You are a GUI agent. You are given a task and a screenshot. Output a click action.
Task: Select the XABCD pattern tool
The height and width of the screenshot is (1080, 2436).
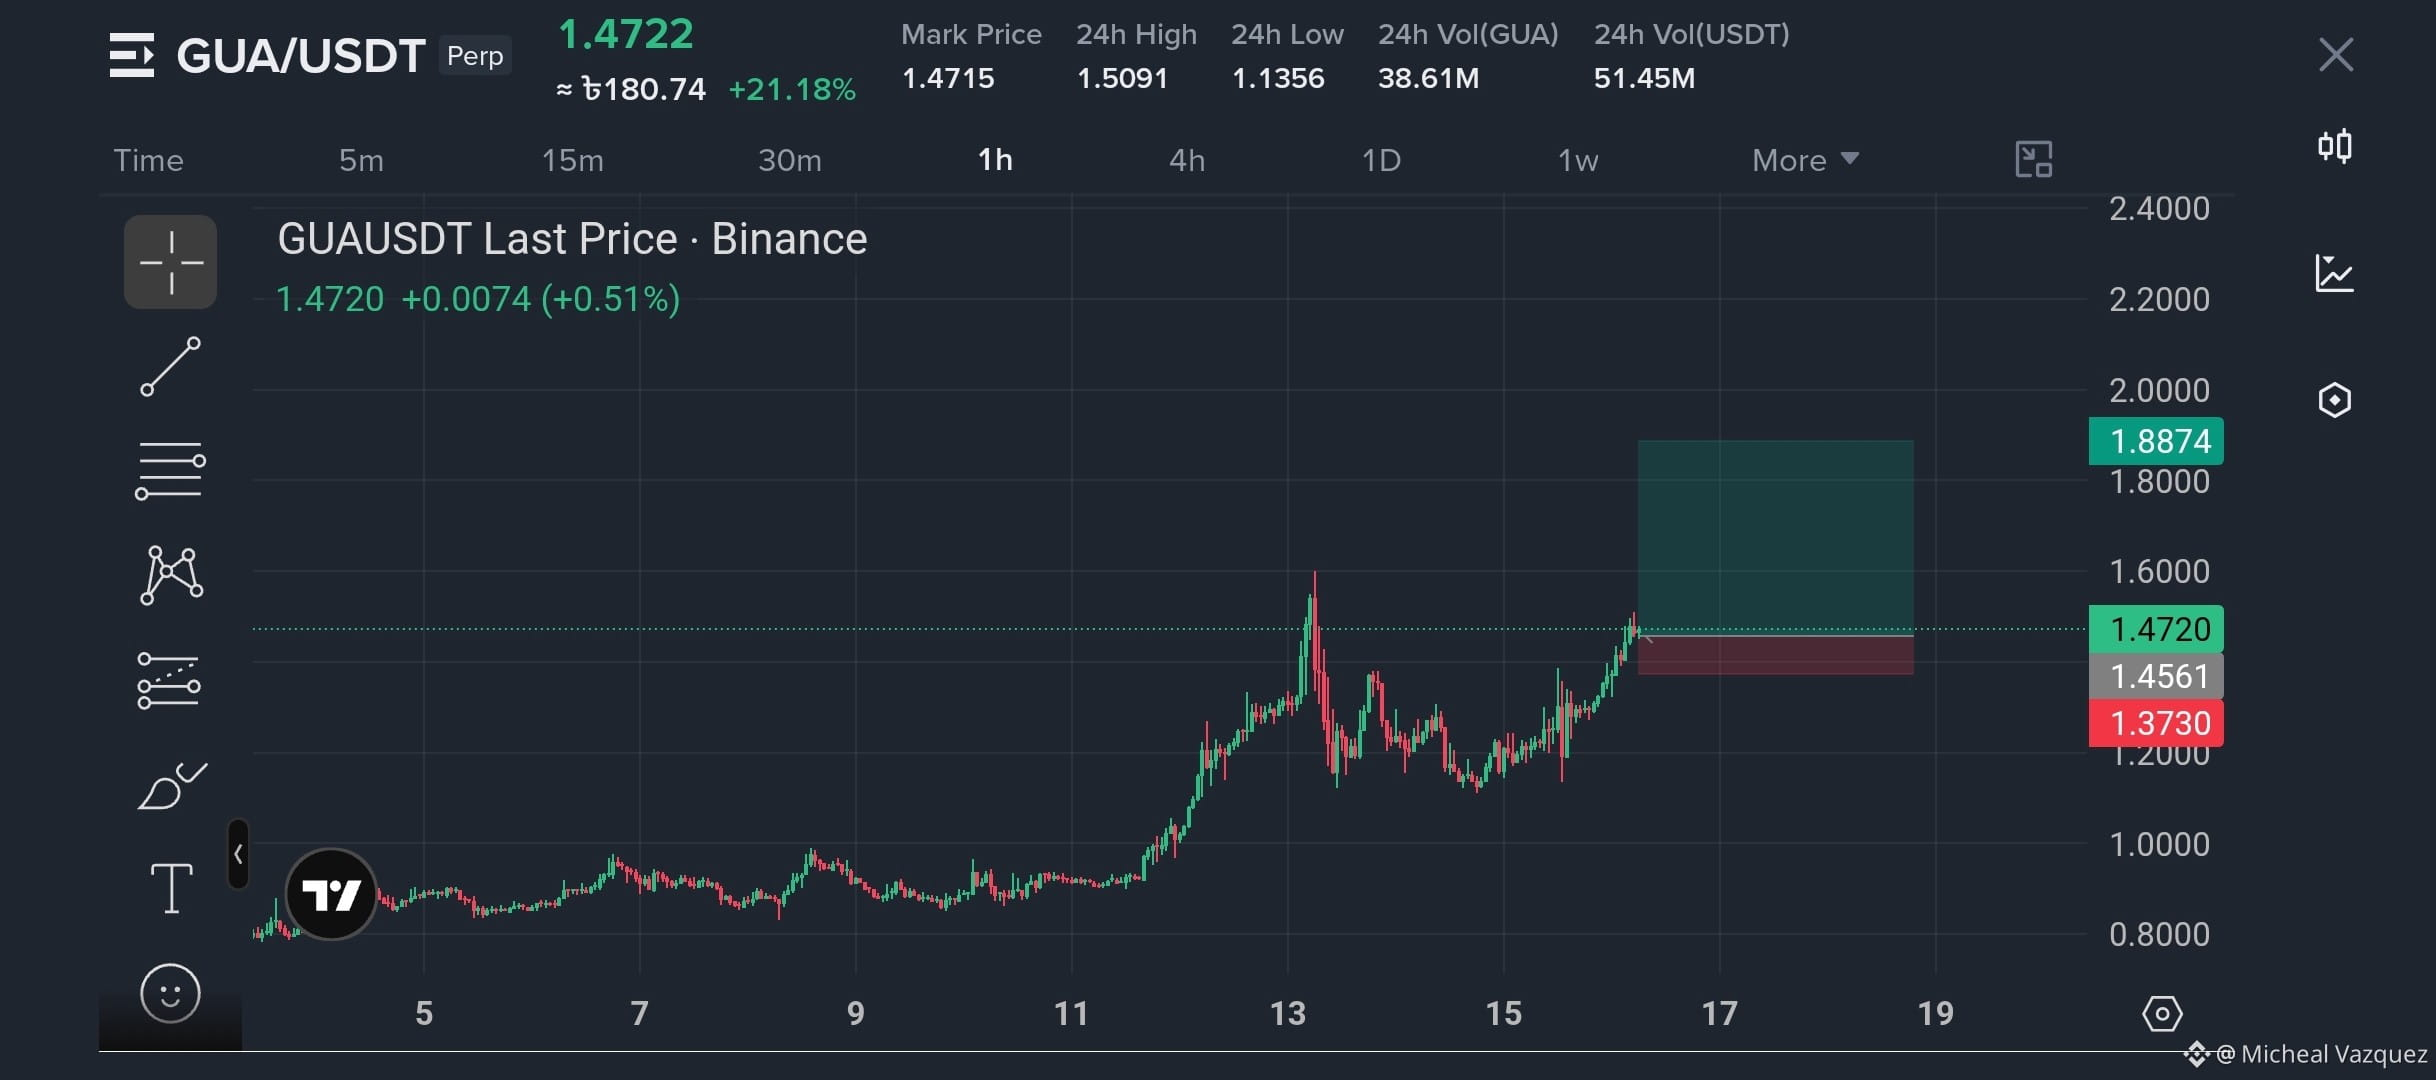pyautogui.click(x=171, y=575)
